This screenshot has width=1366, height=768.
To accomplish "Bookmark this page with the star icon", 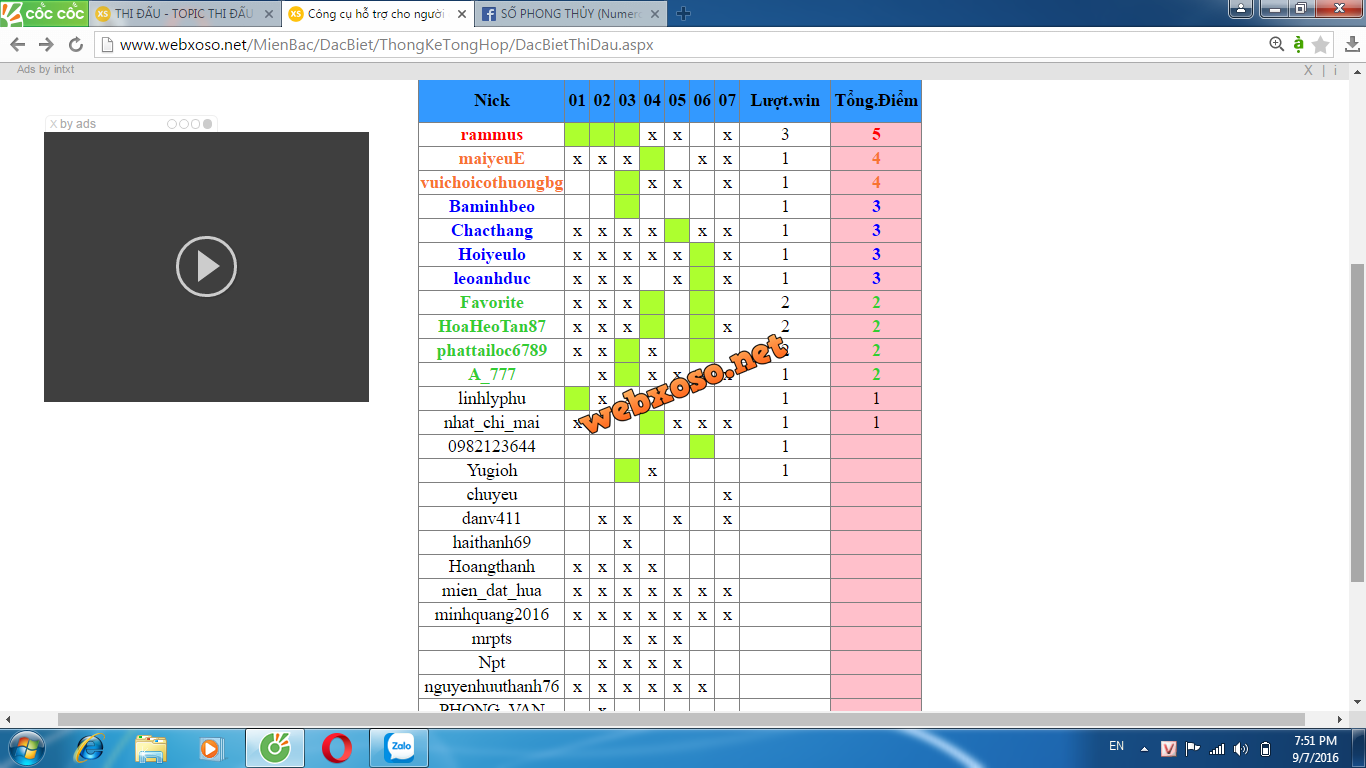I will click(x=1321, y=44).
